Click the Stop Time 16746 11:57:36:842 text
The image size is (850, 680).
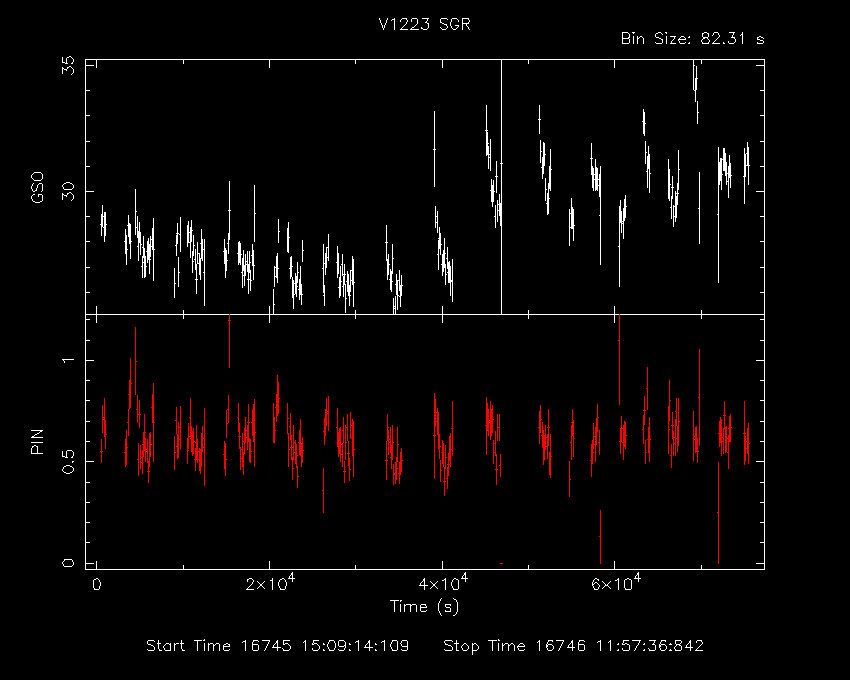(x=574, y=646)
